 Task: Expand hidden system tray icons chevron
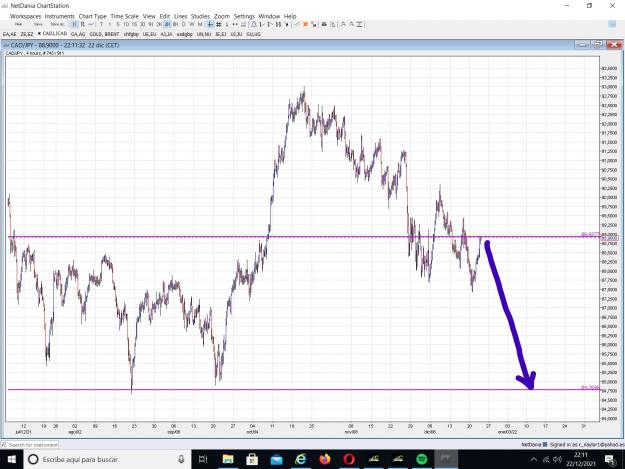point(534,459)
